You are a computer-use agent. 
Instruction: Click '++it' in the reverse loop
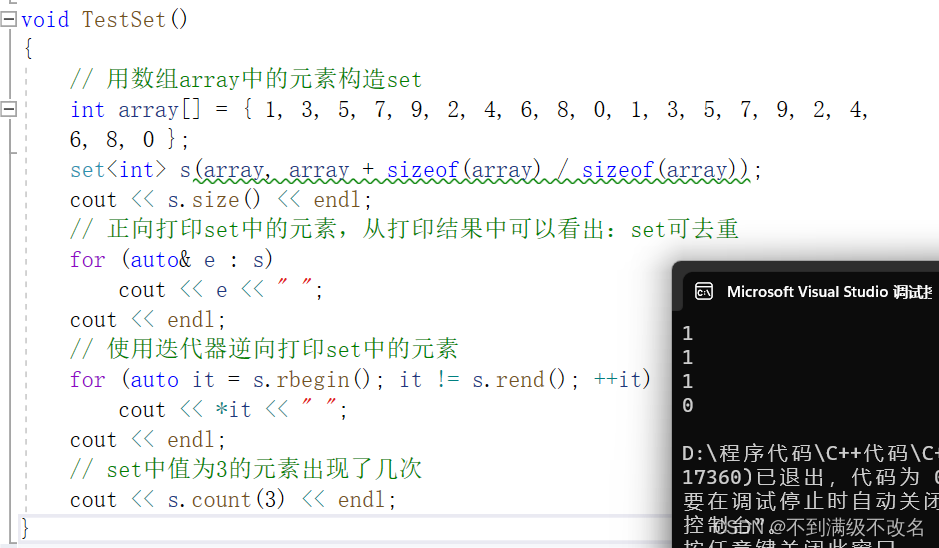tap(617, 380)
